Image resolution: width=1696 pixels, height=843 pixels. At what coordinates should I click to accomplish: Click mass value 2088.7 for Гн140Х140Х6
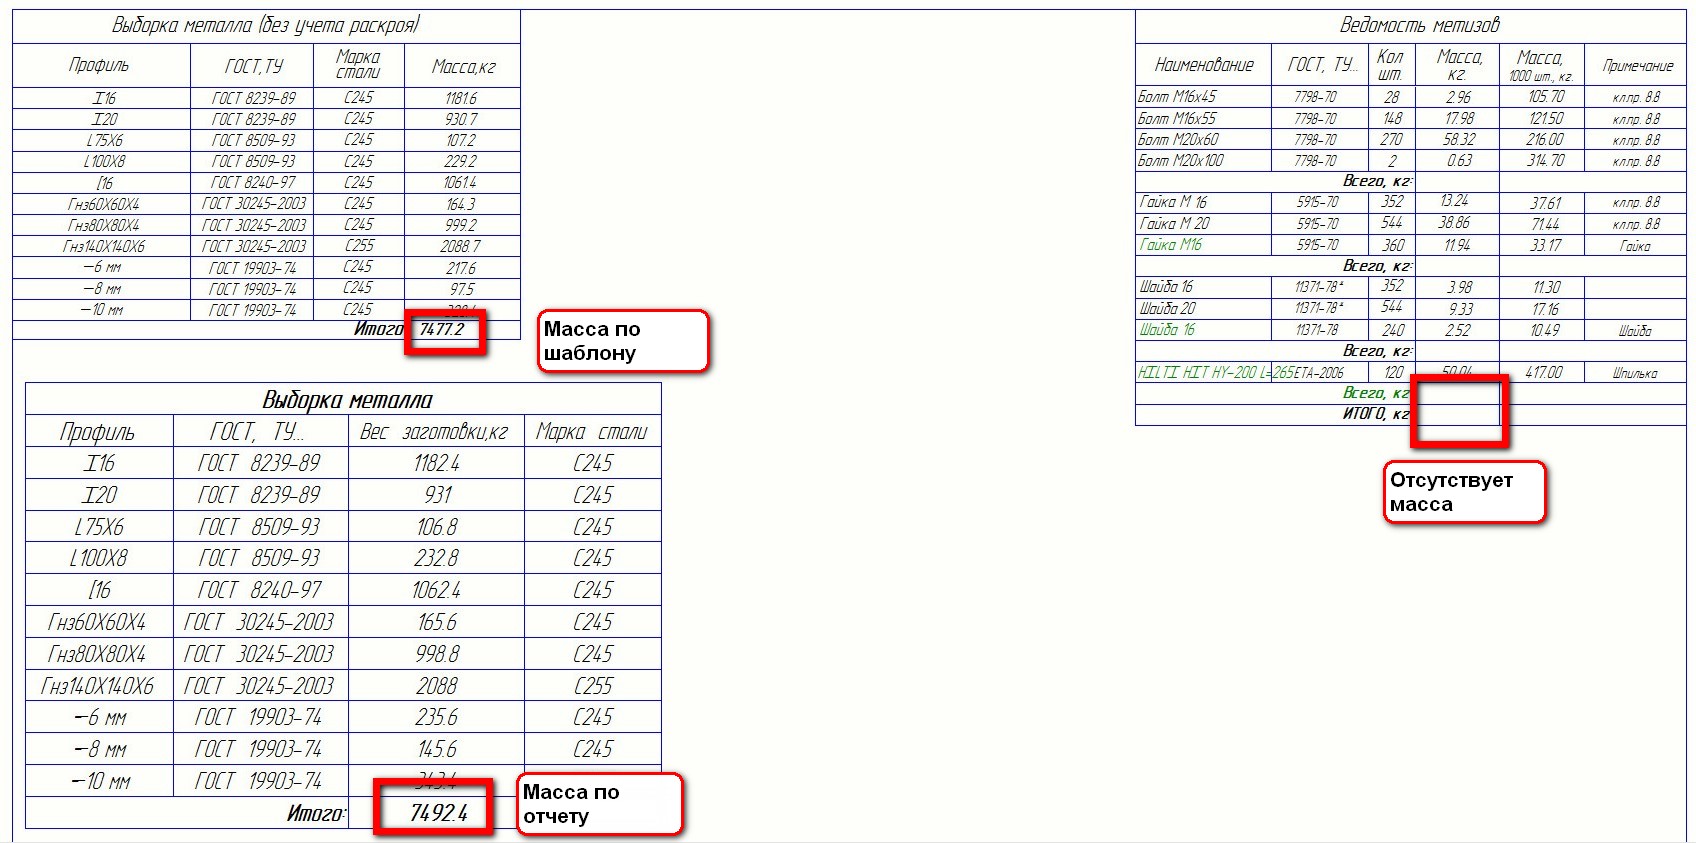461,246
